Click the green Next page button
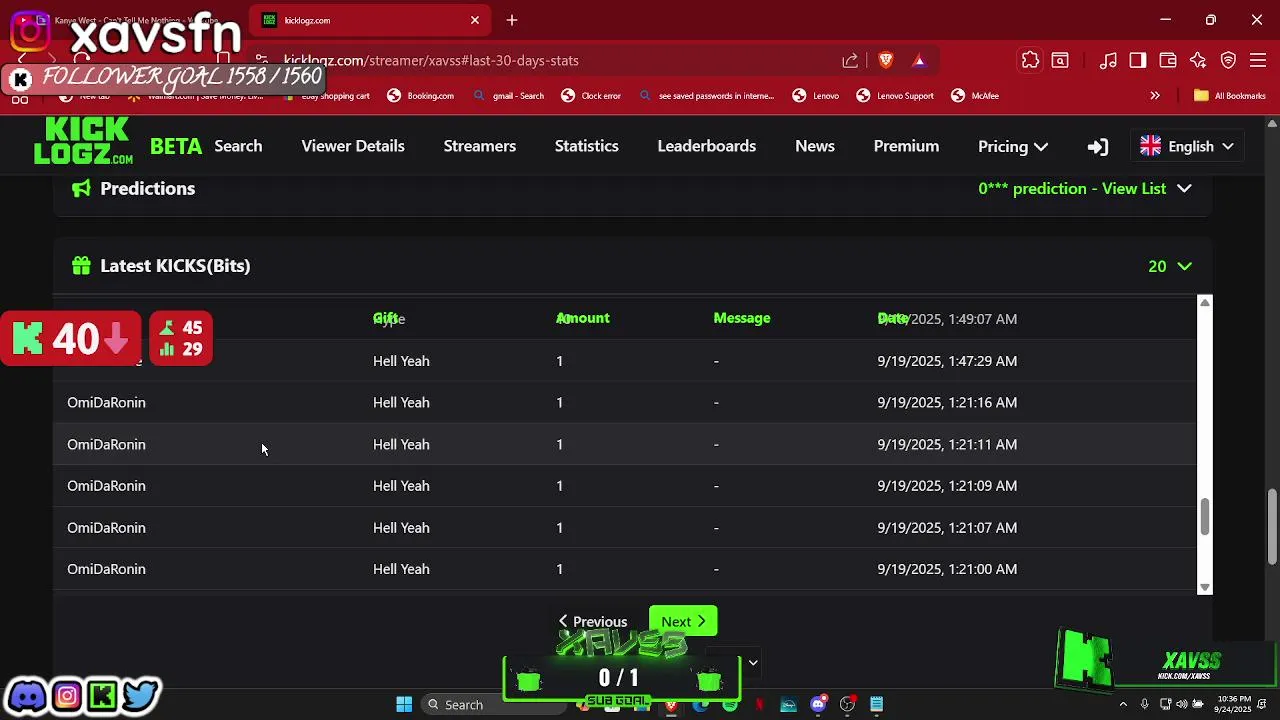This screenshot has height=720, width=1280. (x=683, y=622)
